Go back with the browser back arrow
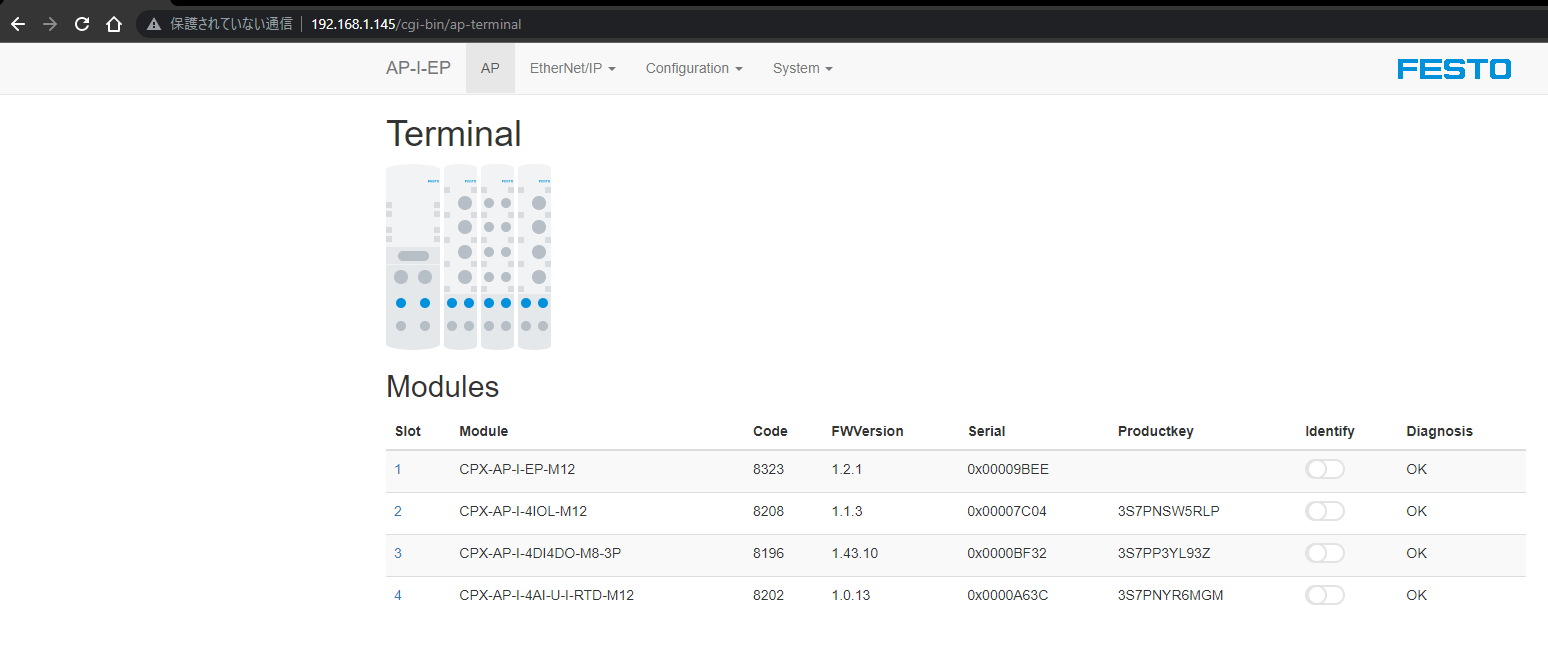Image resolution: width=1548 pixels, height=659 pixels. [18, 23]
